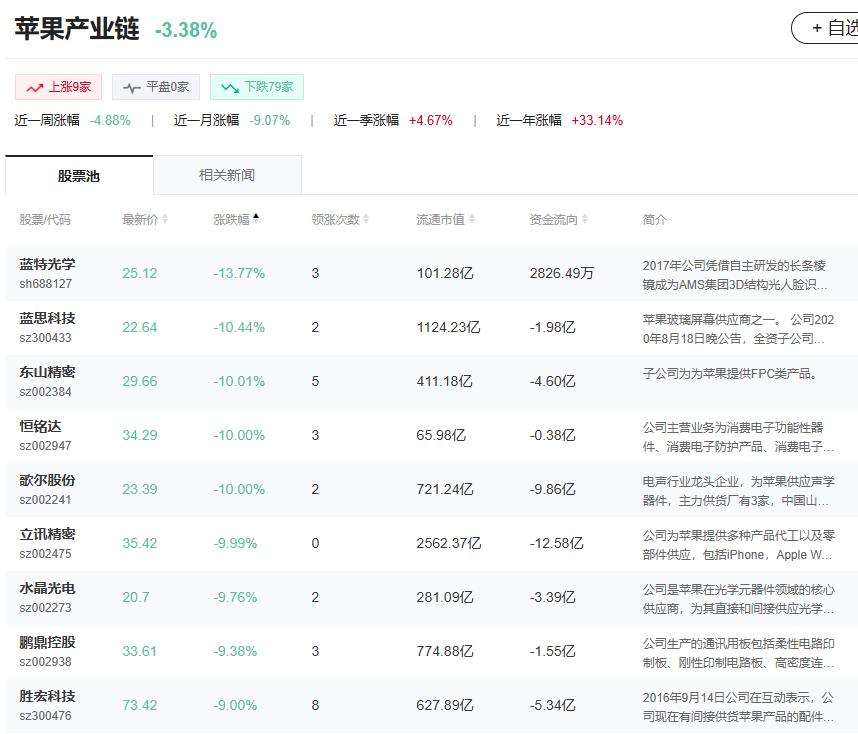Click the 平盘0家 flat stocks filter
Viewport: 858px width, 734px height.
[156, 87]
